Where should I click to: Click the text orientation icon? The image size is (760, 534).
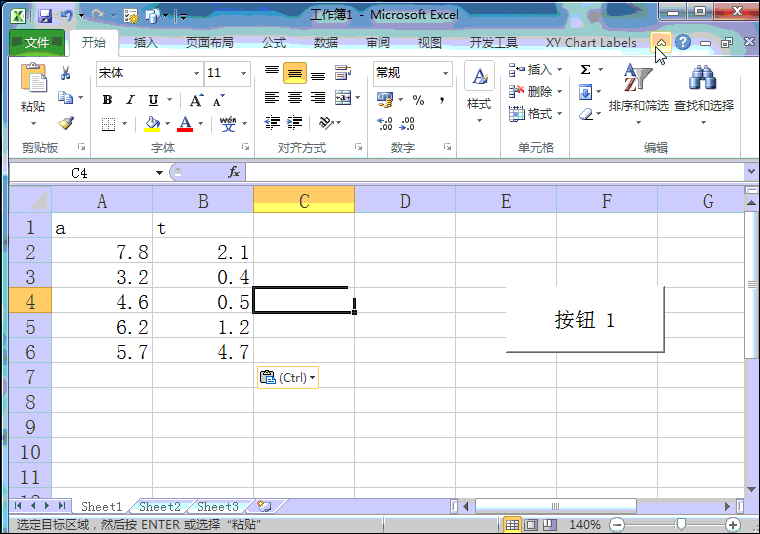click(x=326, y=123)
